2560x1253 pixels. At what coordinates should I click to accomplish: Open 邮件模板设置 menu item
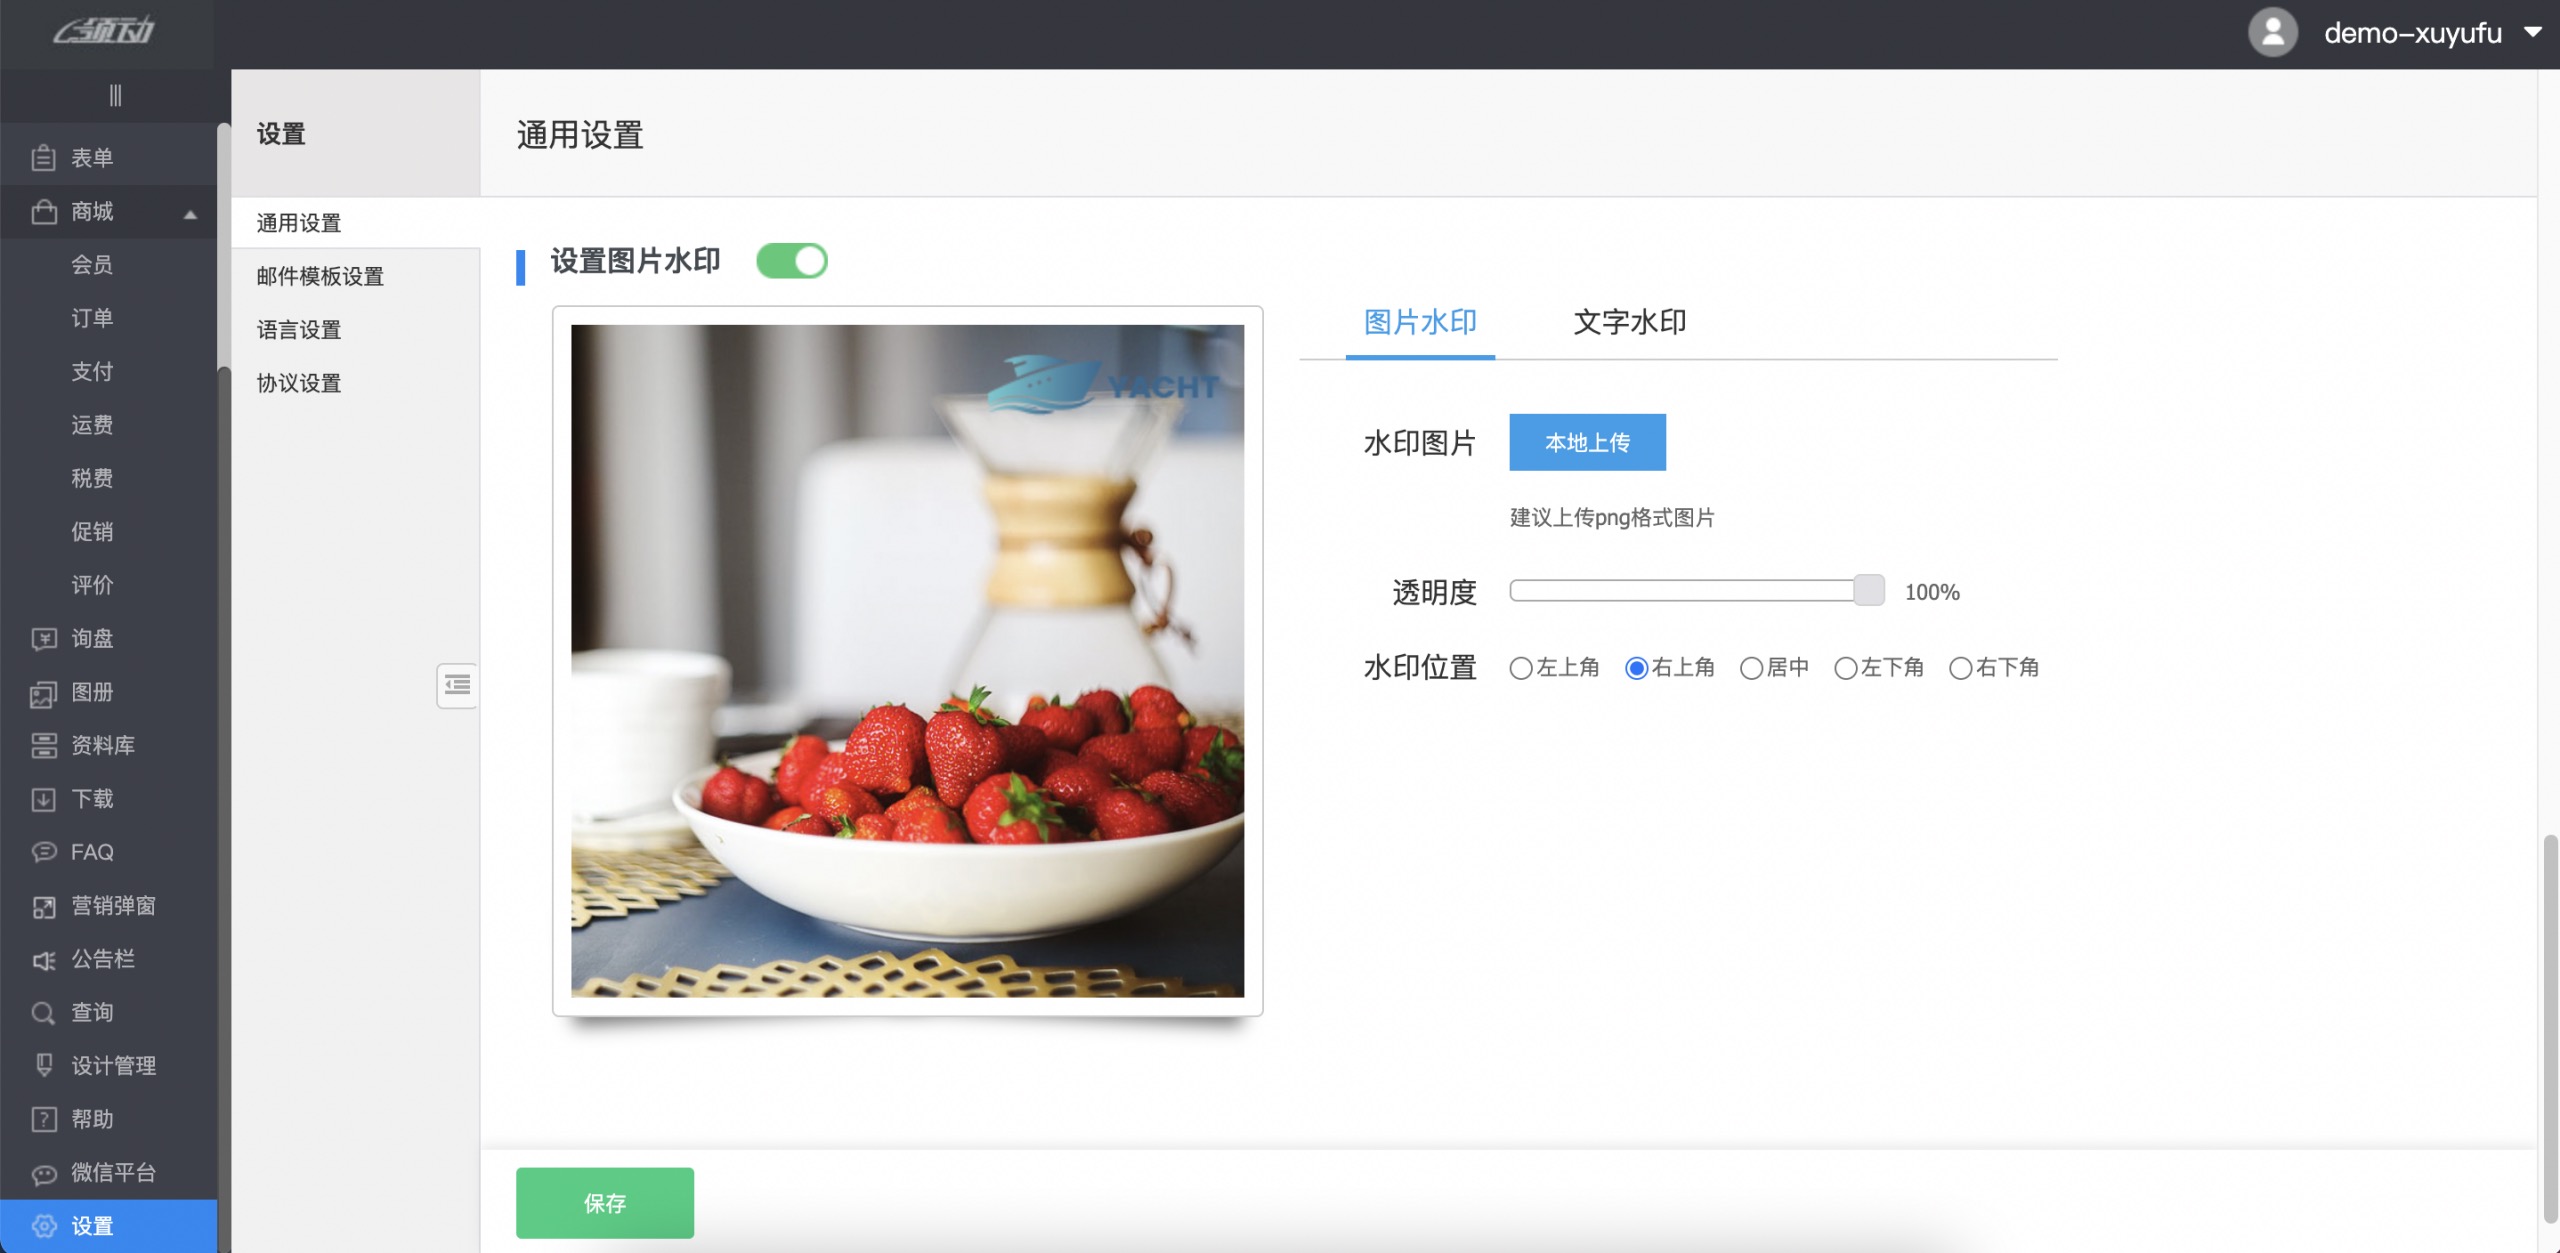click(x=320, y=276)
